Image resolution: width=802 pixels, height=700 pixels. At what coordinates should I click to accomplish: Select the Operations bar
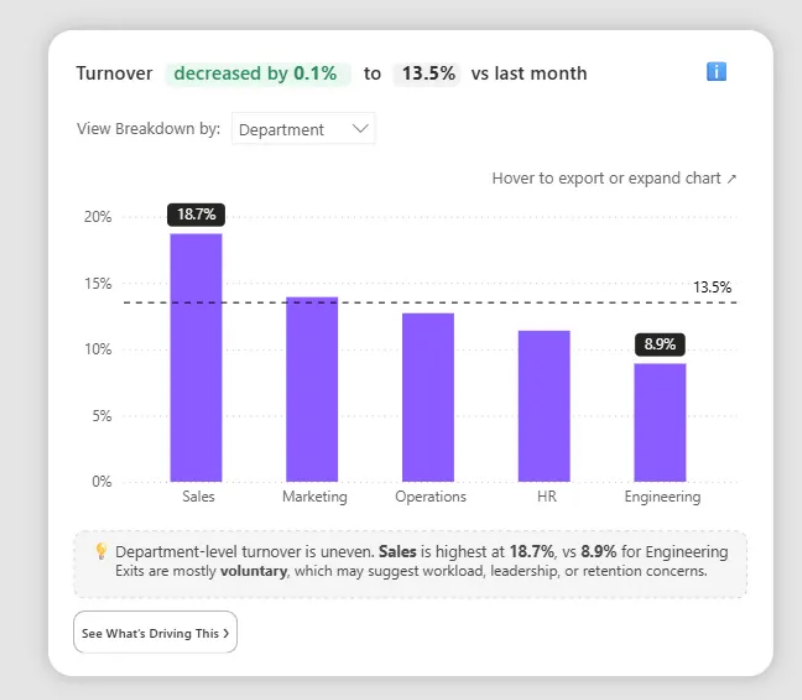428,397
